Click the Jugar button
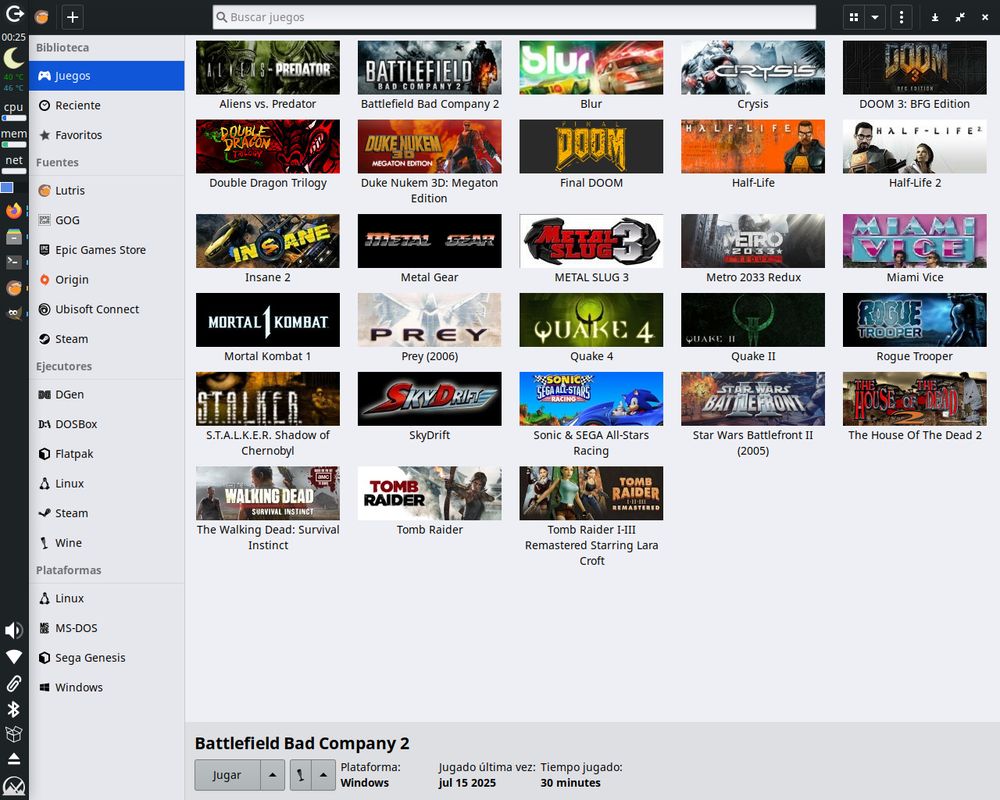 (227, 774)
